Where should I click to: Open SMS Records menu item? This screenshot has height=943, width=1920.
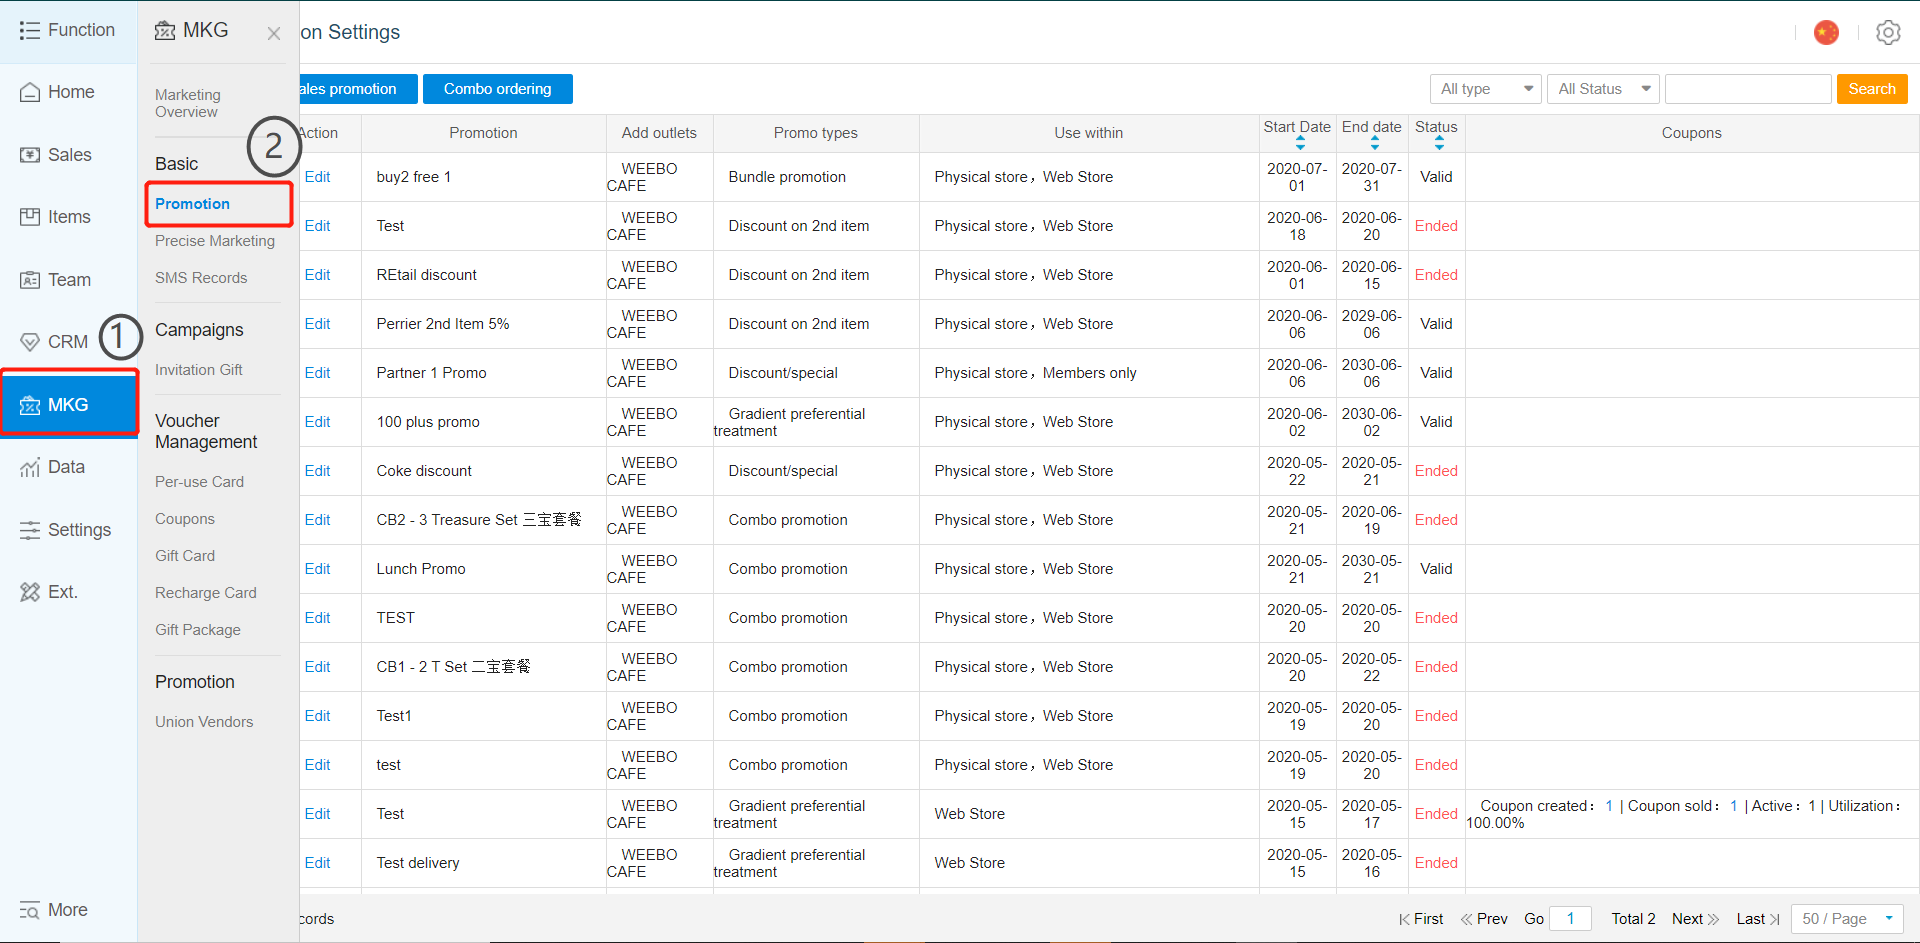coord(201,278)
